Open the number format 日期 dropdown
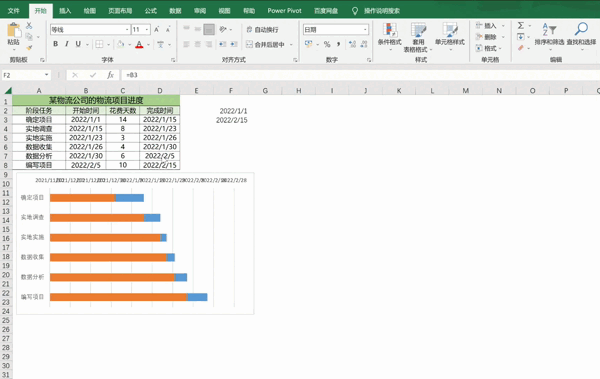The width and height of the screenshot is (600, 379). pyautogui.click(x=365, y=29)
